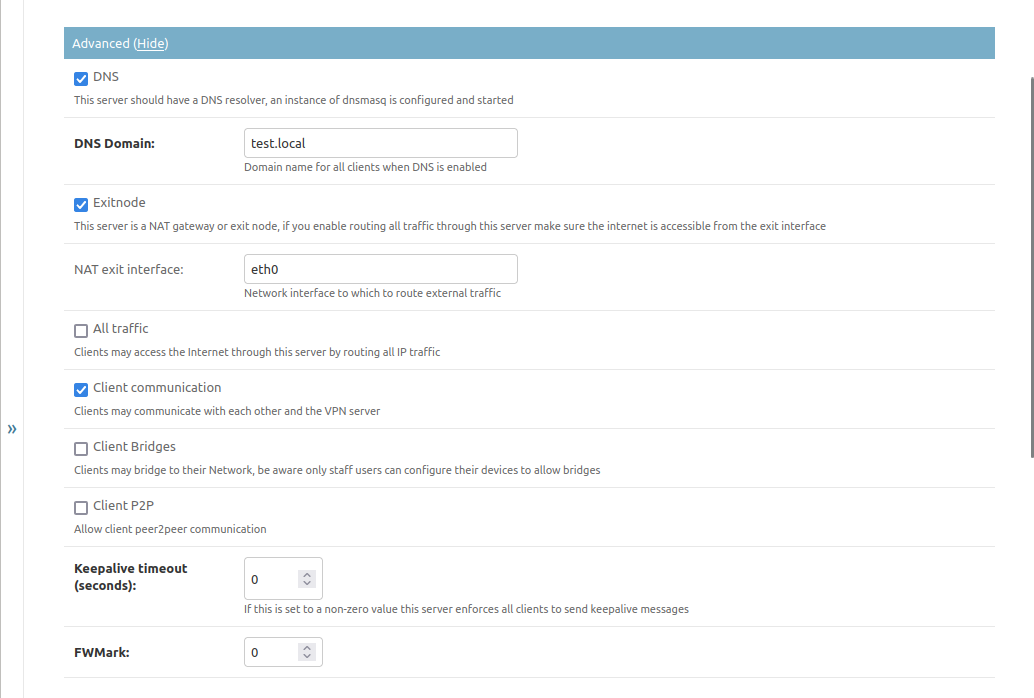Viewport: 1034px width, 698px height.
Task: Expand the collapsed sidebar with double chevron
Action: pyautogui.click(x=12, y=429)
